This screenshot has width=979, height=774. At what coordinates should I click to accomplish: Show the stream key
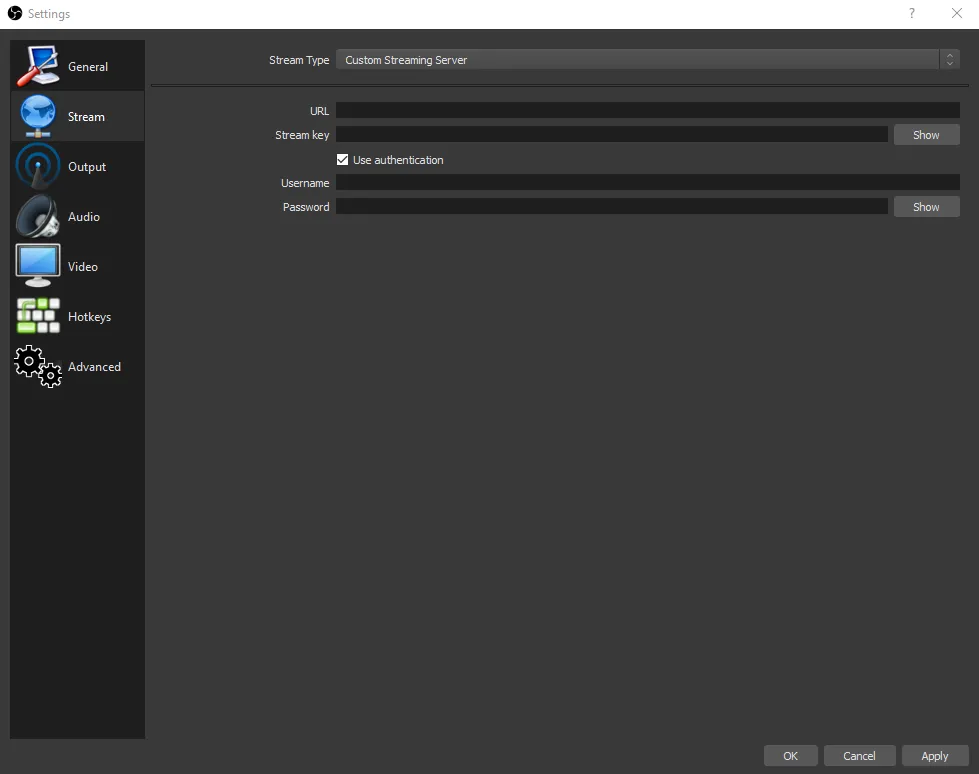[926, 135]
